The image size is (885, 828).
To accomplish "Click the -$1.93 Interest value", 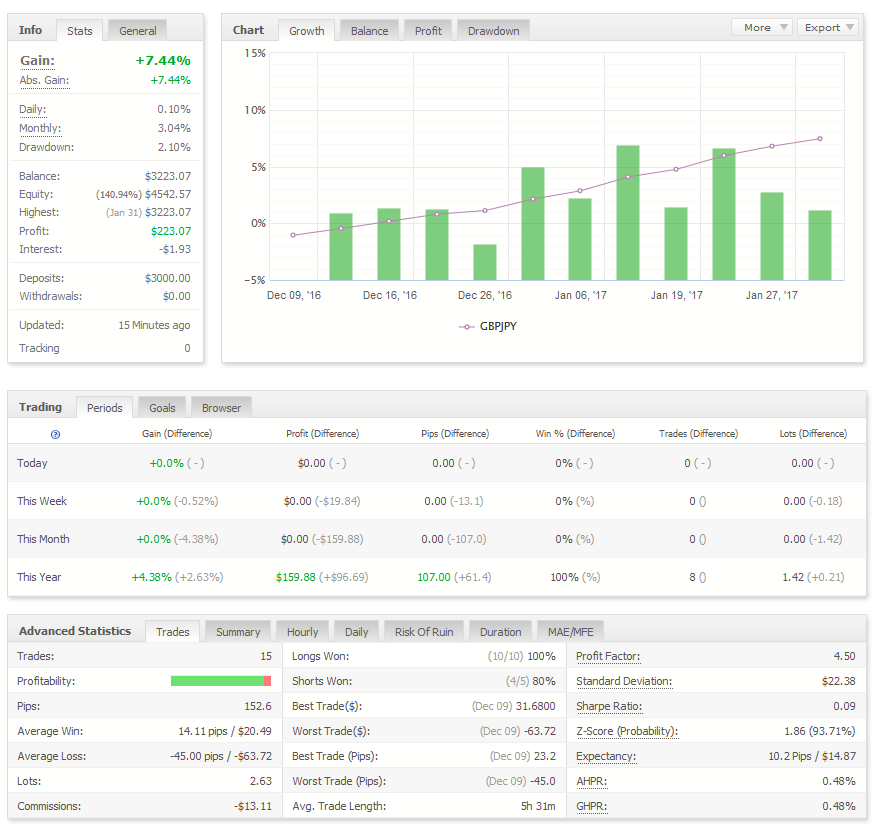I will [175, 249].
